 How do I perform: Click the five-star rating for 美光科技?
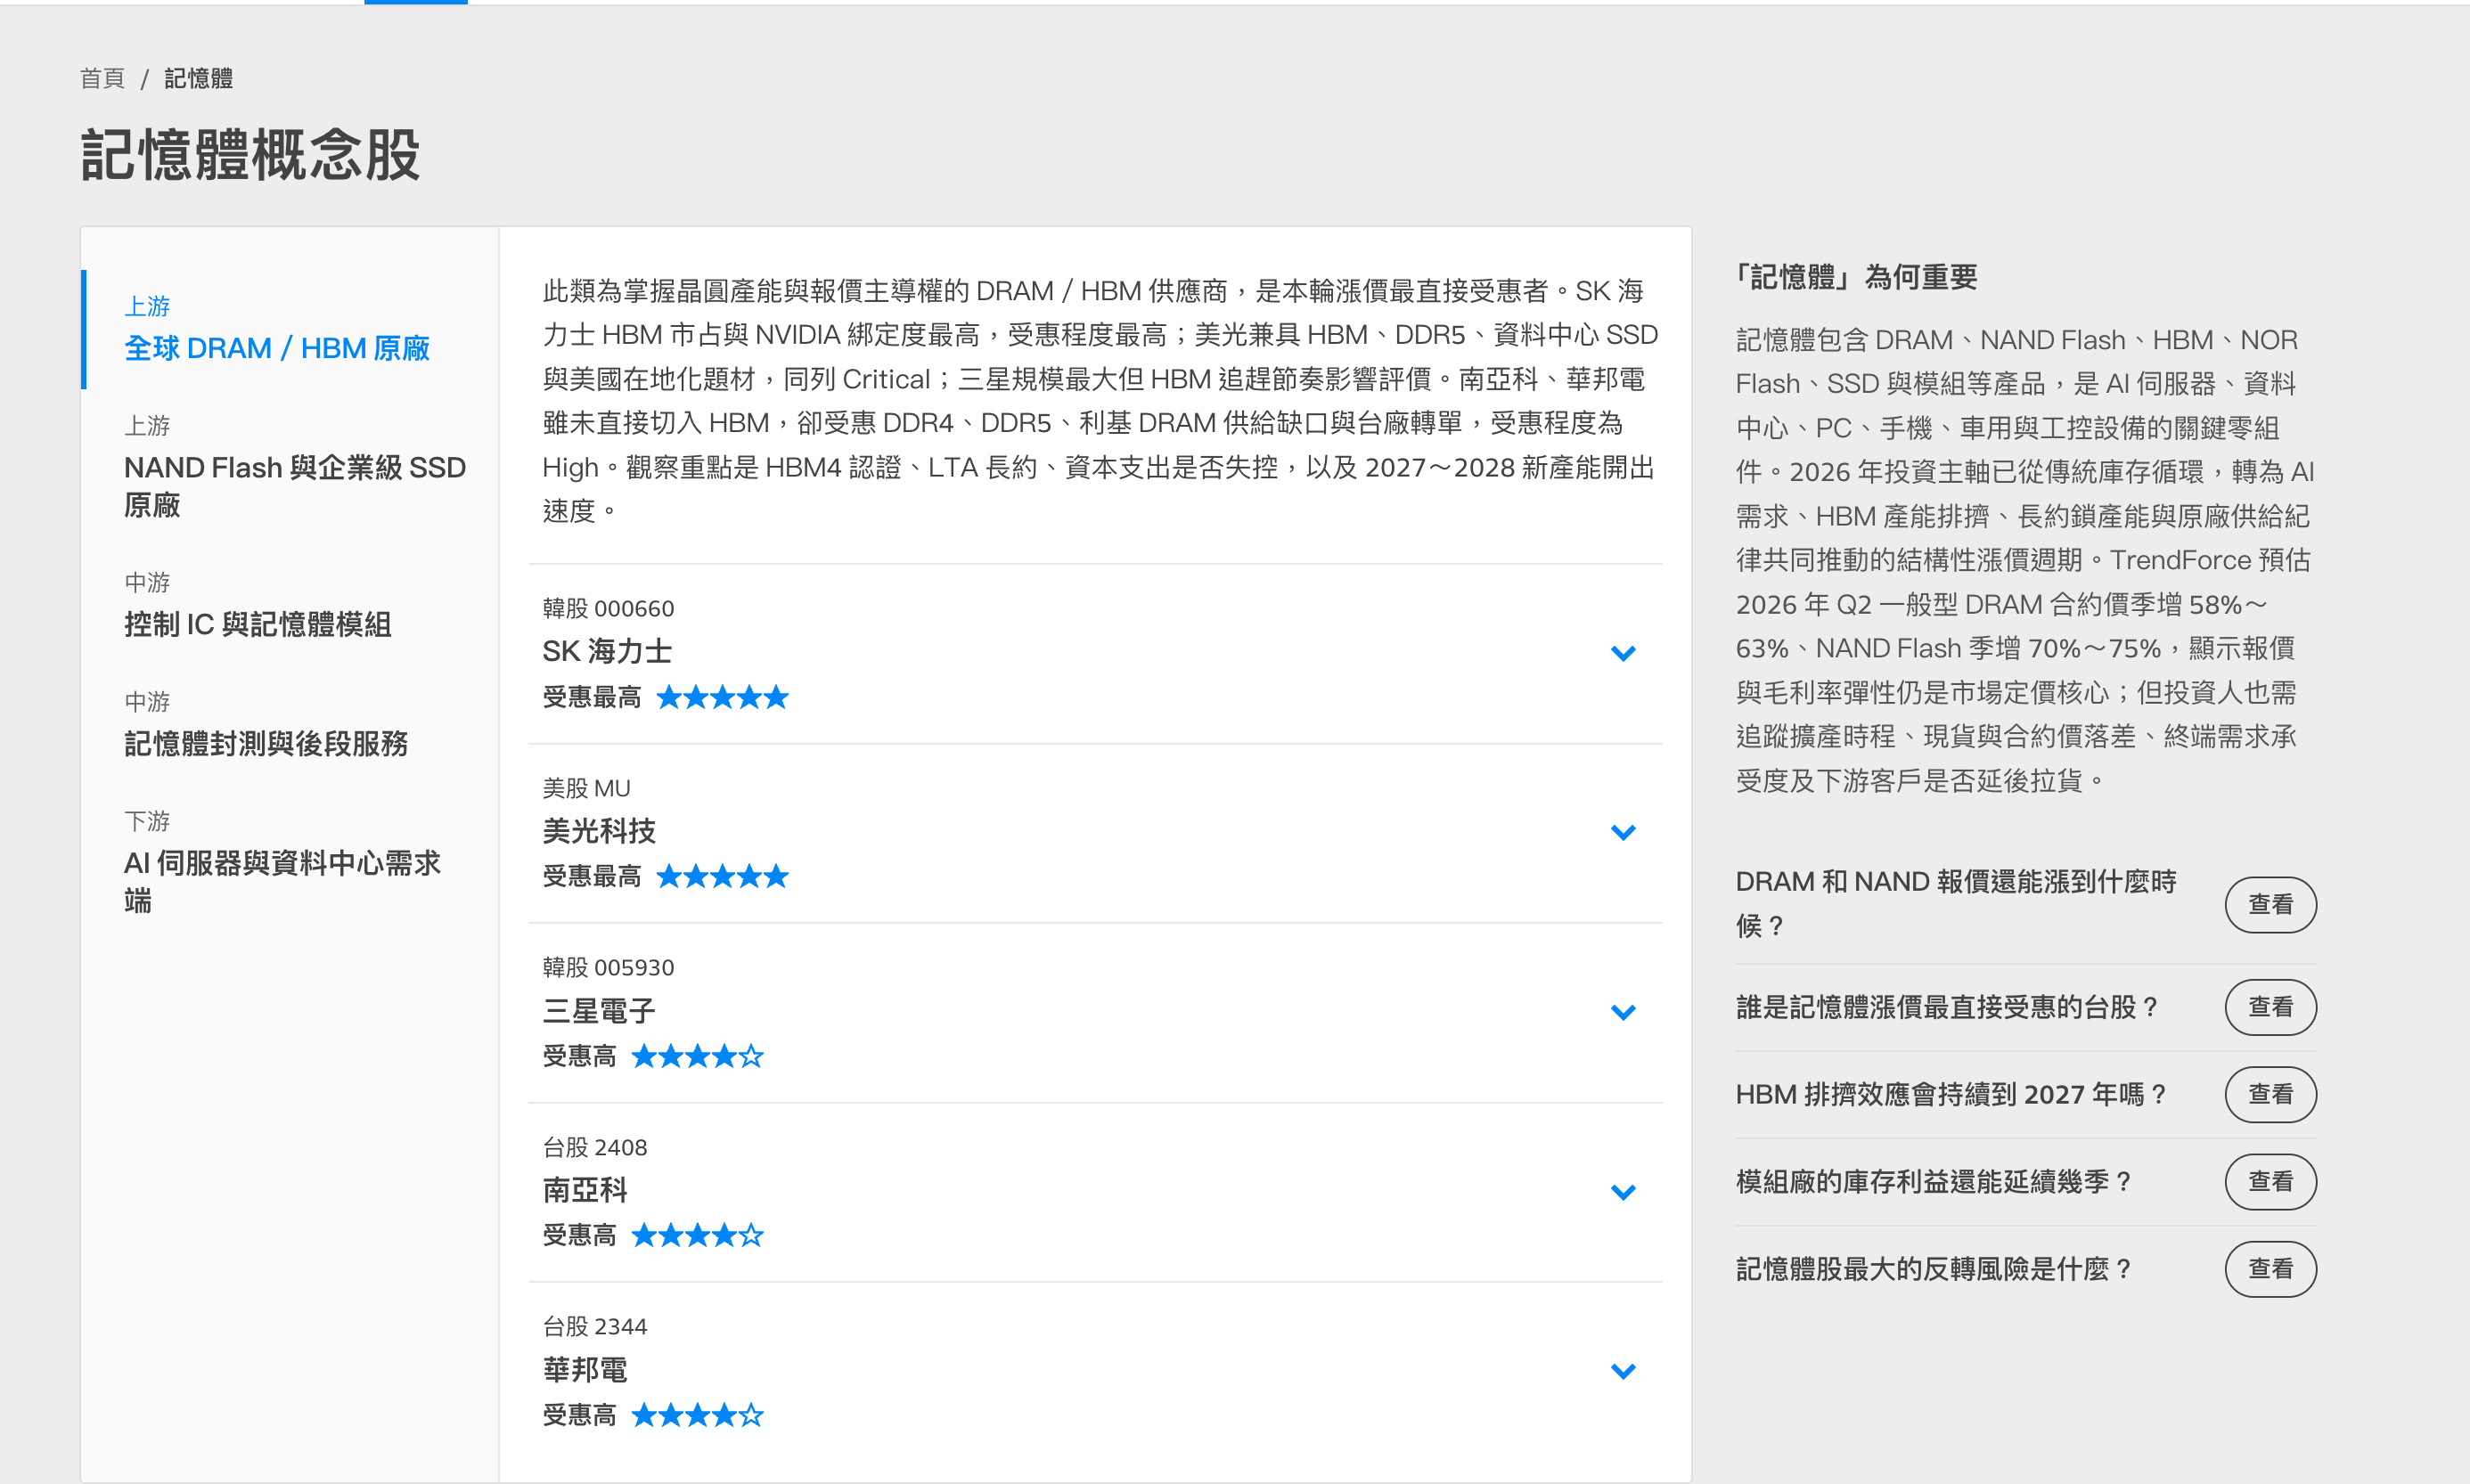tap(722, 877)
